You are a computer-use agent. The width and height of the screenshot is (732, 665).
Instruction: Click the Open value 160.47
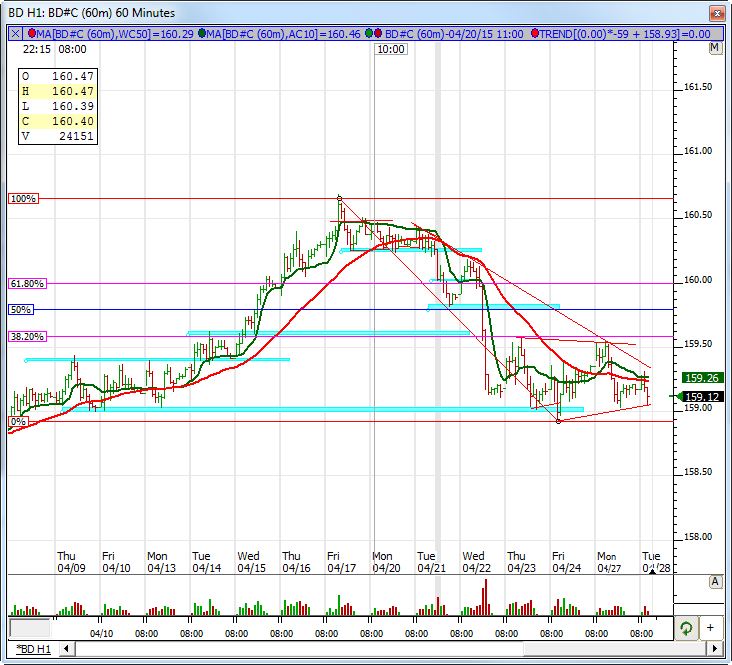click(73, 76)
